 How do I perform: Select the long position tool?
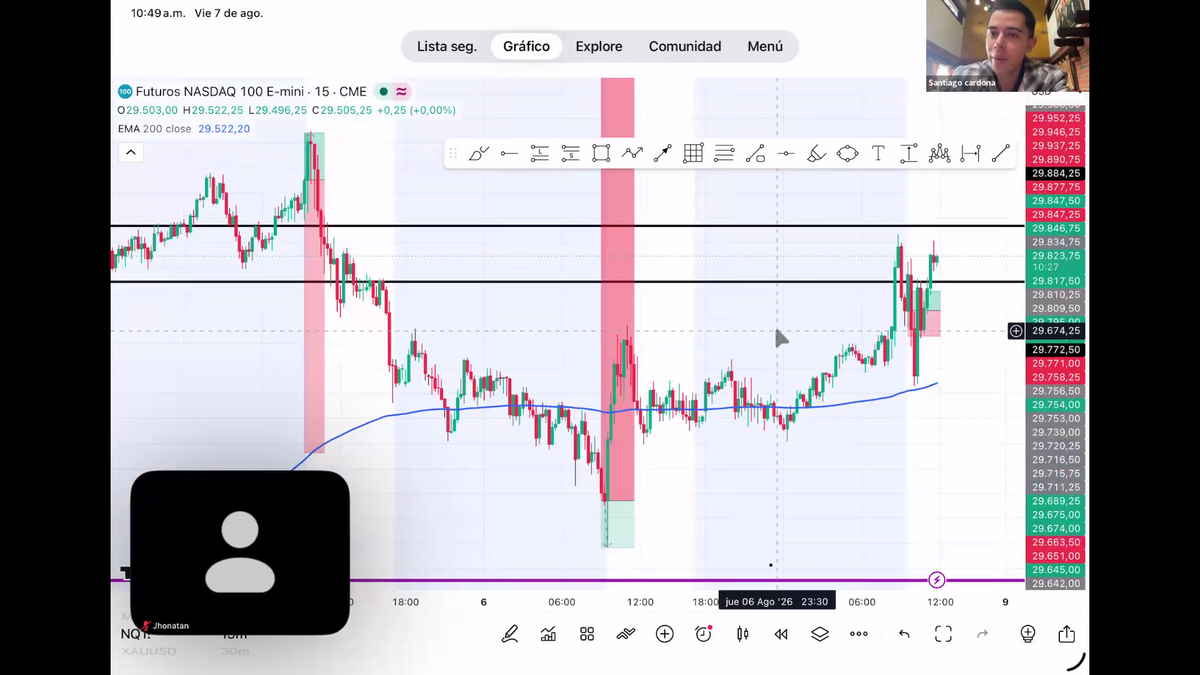point(540,153)
